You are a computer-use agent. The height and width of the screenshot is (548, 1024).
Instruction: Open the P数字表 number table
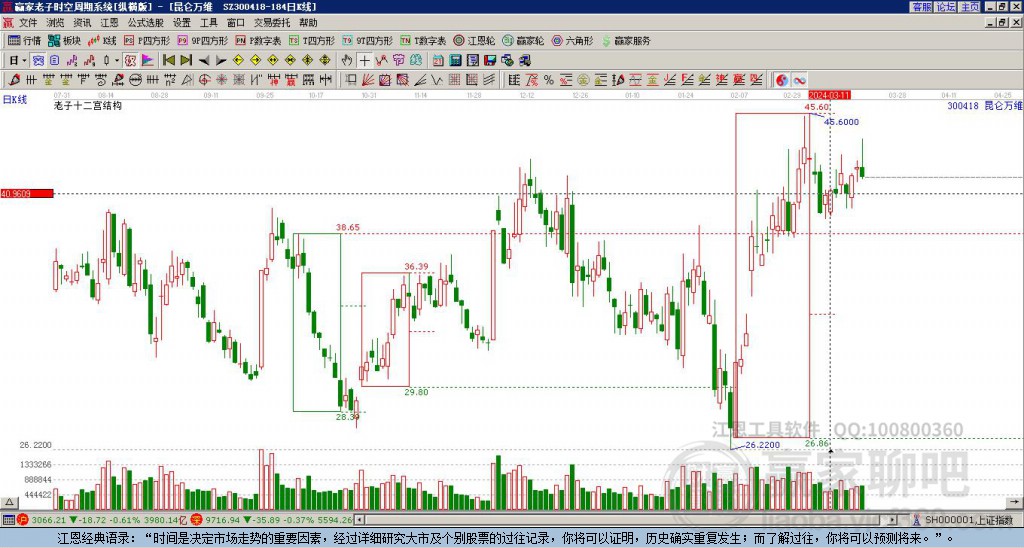click(258, 40)
